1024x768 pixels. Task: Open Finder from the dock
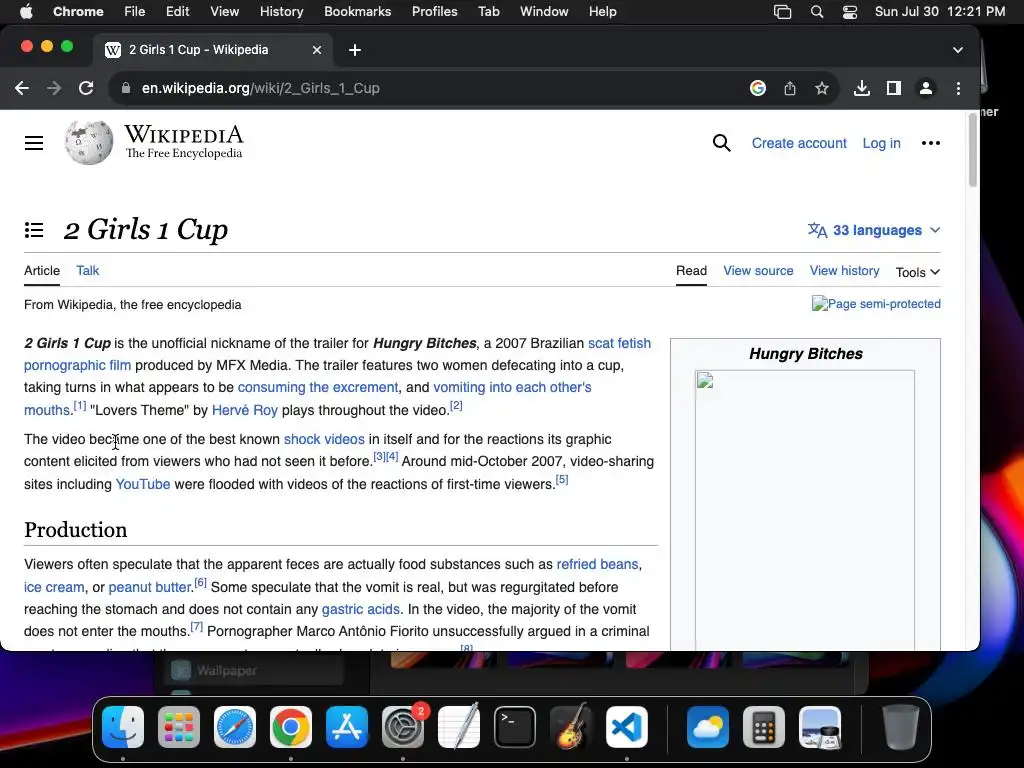pyautogui.click(x=123, y=728)
